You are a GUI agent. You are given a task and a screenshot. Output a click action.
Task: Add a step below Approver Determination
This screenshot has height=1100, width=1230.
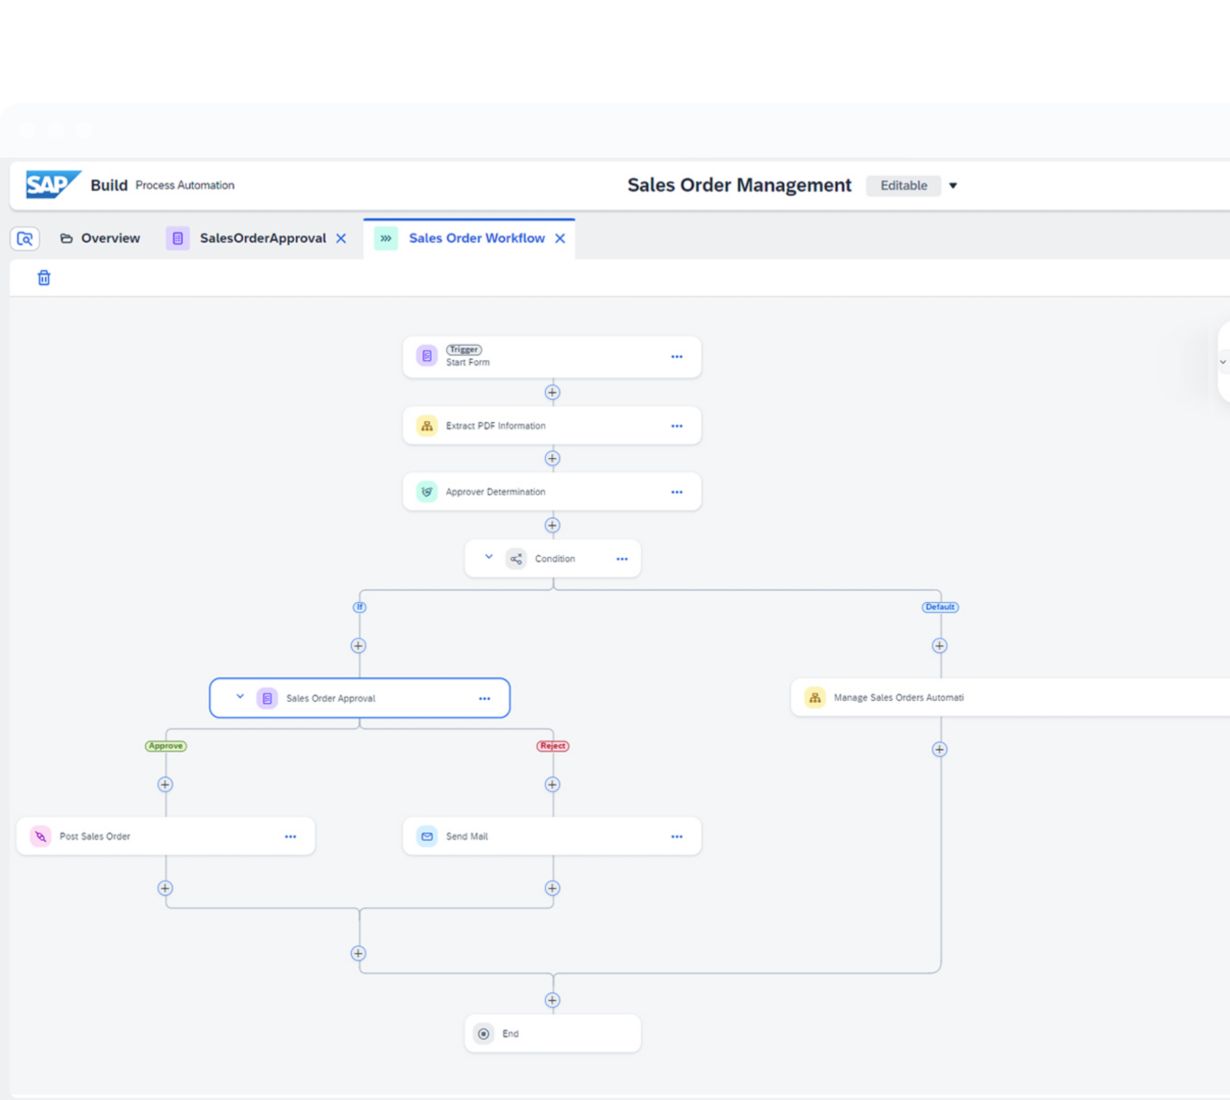pos(552,525)
